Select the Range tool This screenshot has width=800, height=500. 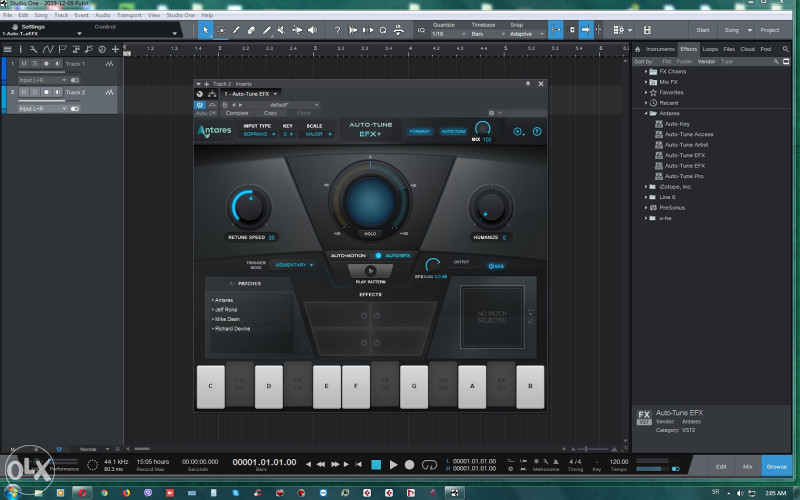point(221,30)
